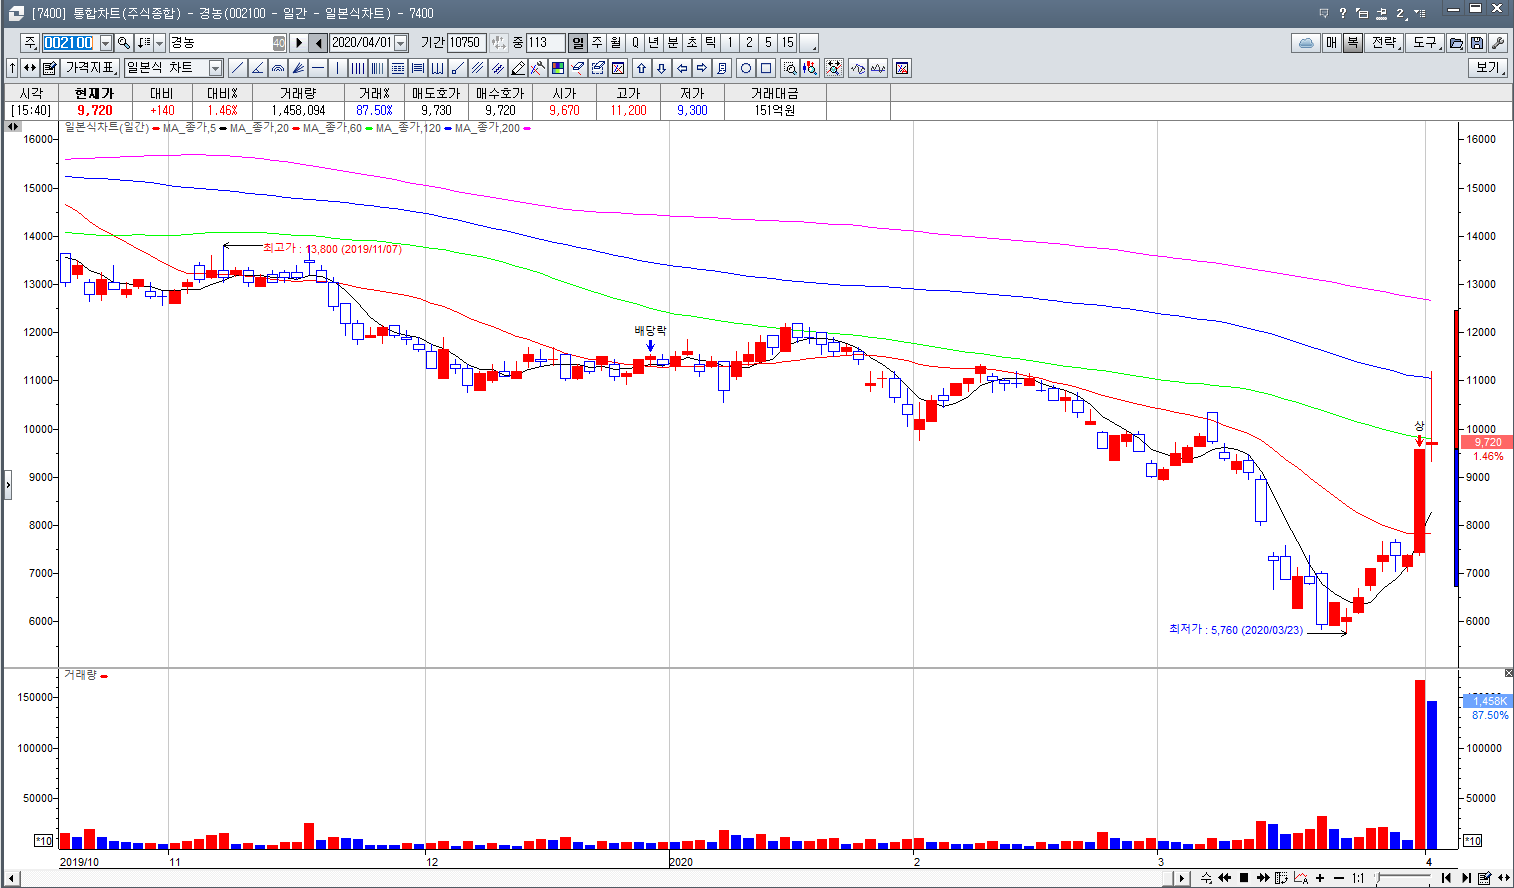Viewport: 1514px width, 888px height.
Task: Toggle daily (일) period button
Action: click(x=578, y=43)
